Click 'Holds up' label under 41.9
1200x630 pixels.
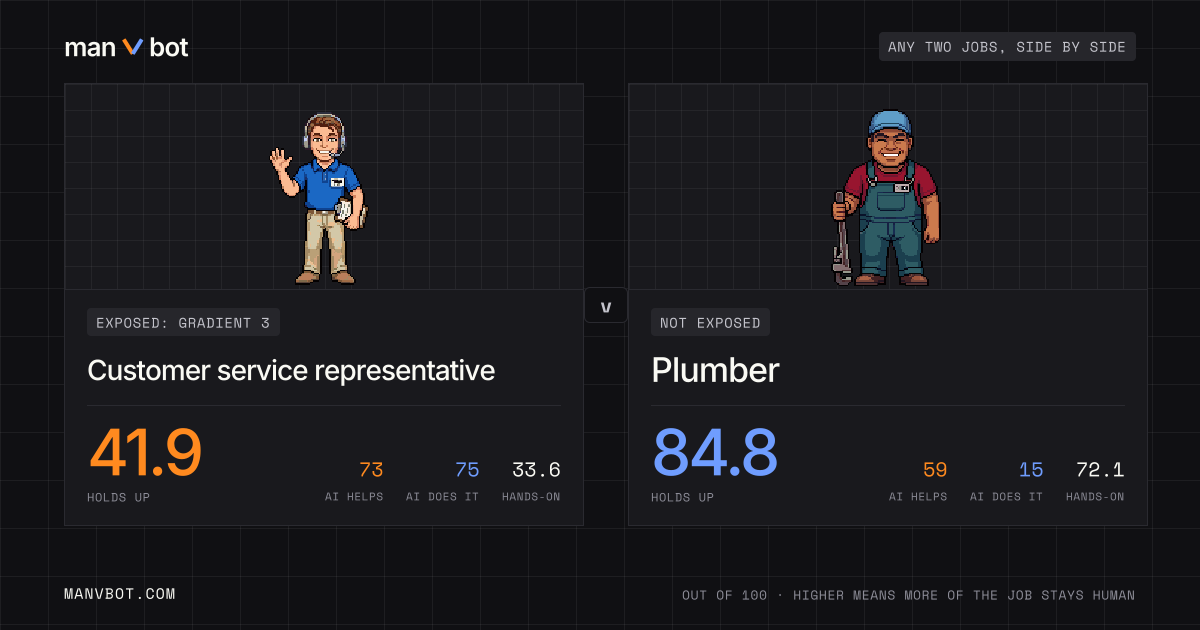click(x=119, y=497)
